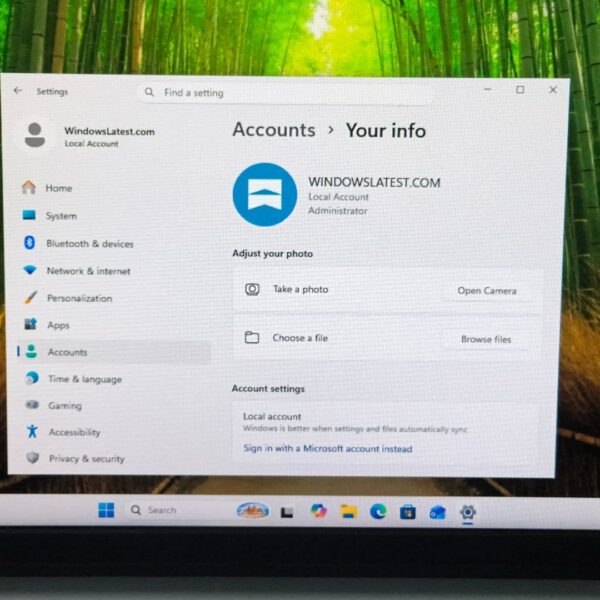Click the Personalization paintbrush icon
The image size is (600, 600).
[x=31, y=297]
